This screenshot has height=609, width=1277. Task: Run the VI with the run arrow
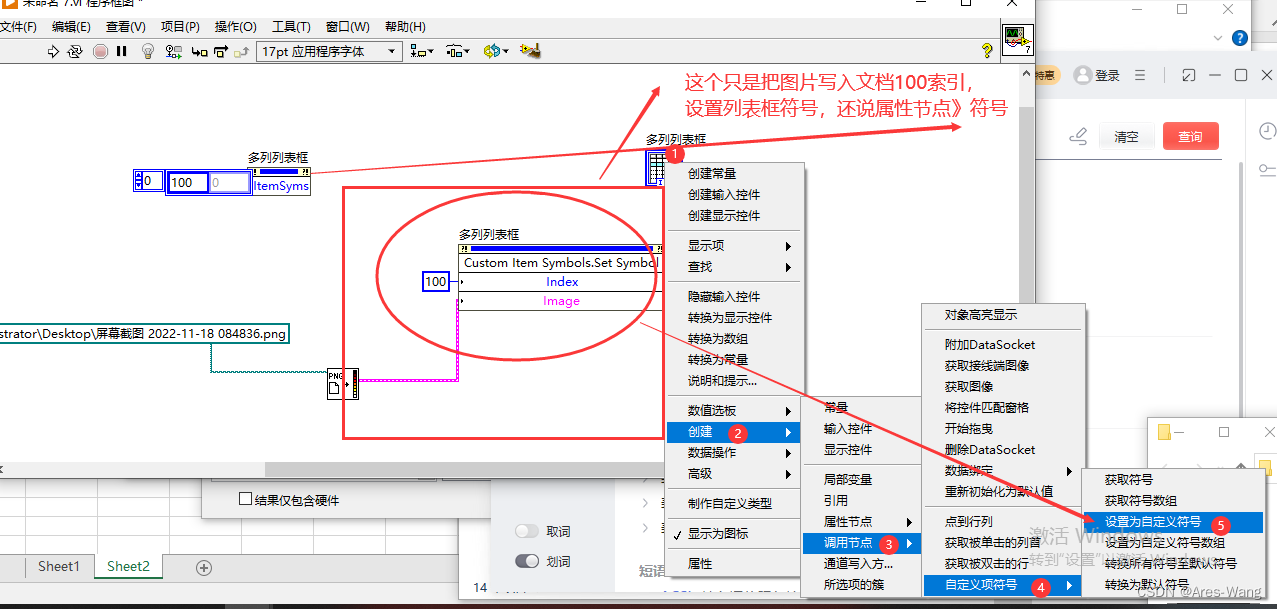pos(53,49)
